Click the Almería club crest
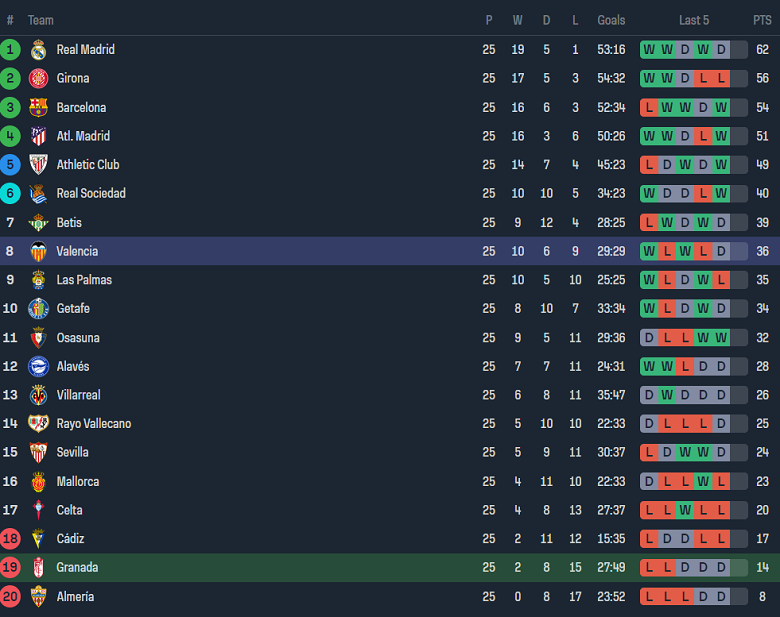The height and width of the screenshot is (617, 780). click(39, 597)
